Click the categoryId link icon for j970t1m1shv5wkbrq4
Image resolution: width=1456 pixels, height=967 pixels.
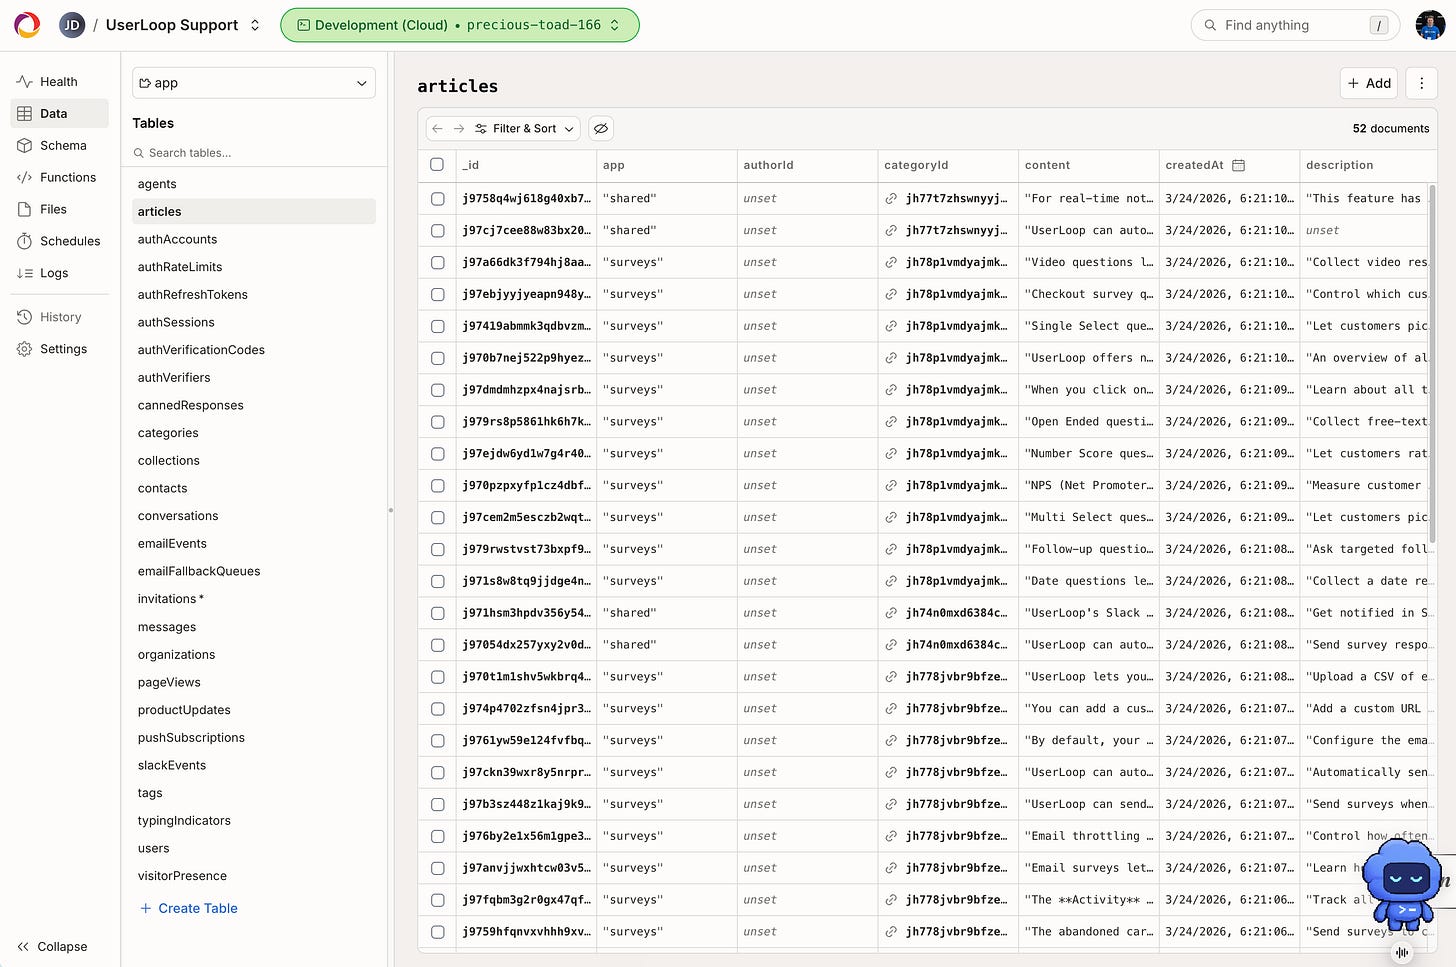pos(890,677)
